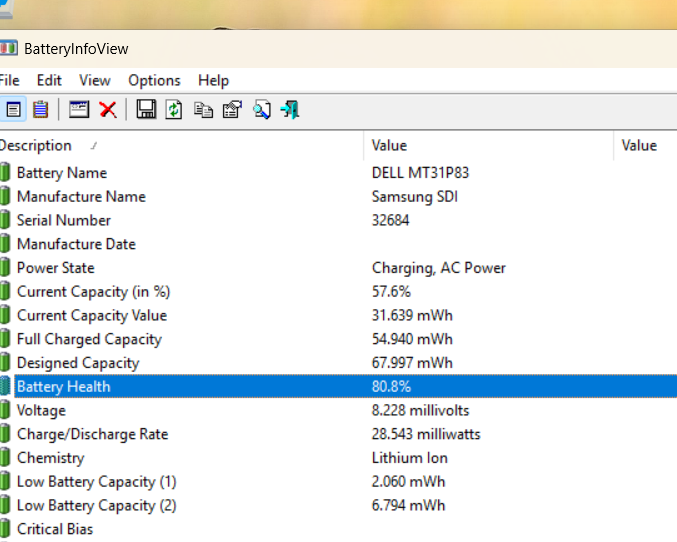Click the highlighted Battery Health label
Screen dimensions: 677x542
63,387
